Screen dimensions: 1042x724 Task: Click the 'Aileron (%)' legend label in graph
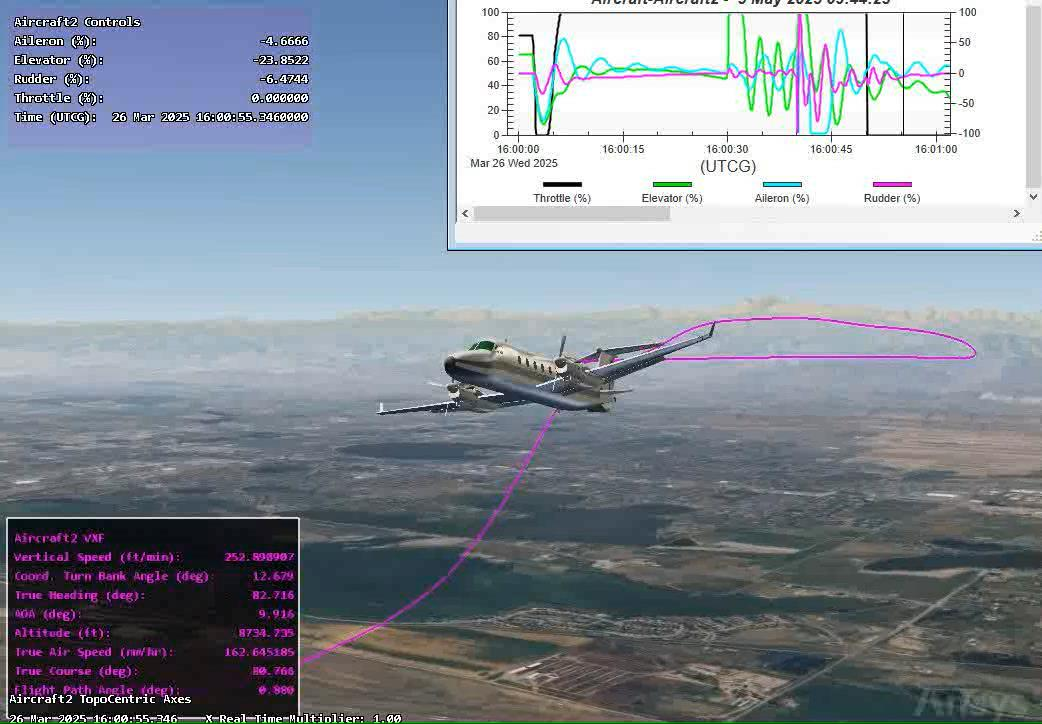click(782, 198)
